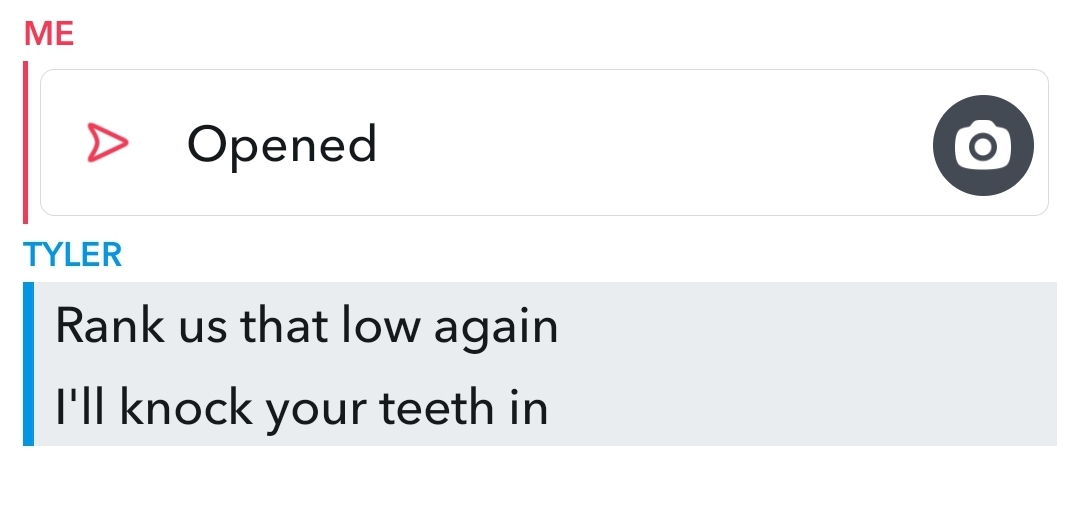Click the word "teeth" in Tyler's message
The height and width of the screenshot is (511, 1080).
(437, 407)
